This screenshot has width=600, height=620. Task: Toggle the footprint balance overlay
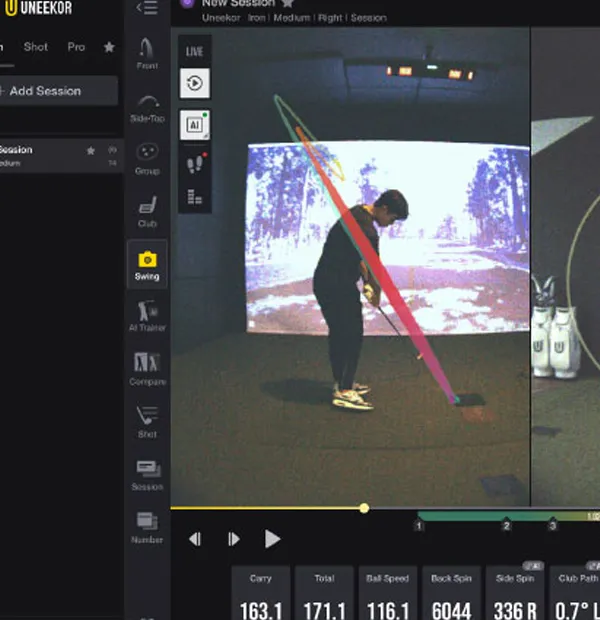(194, 162)
